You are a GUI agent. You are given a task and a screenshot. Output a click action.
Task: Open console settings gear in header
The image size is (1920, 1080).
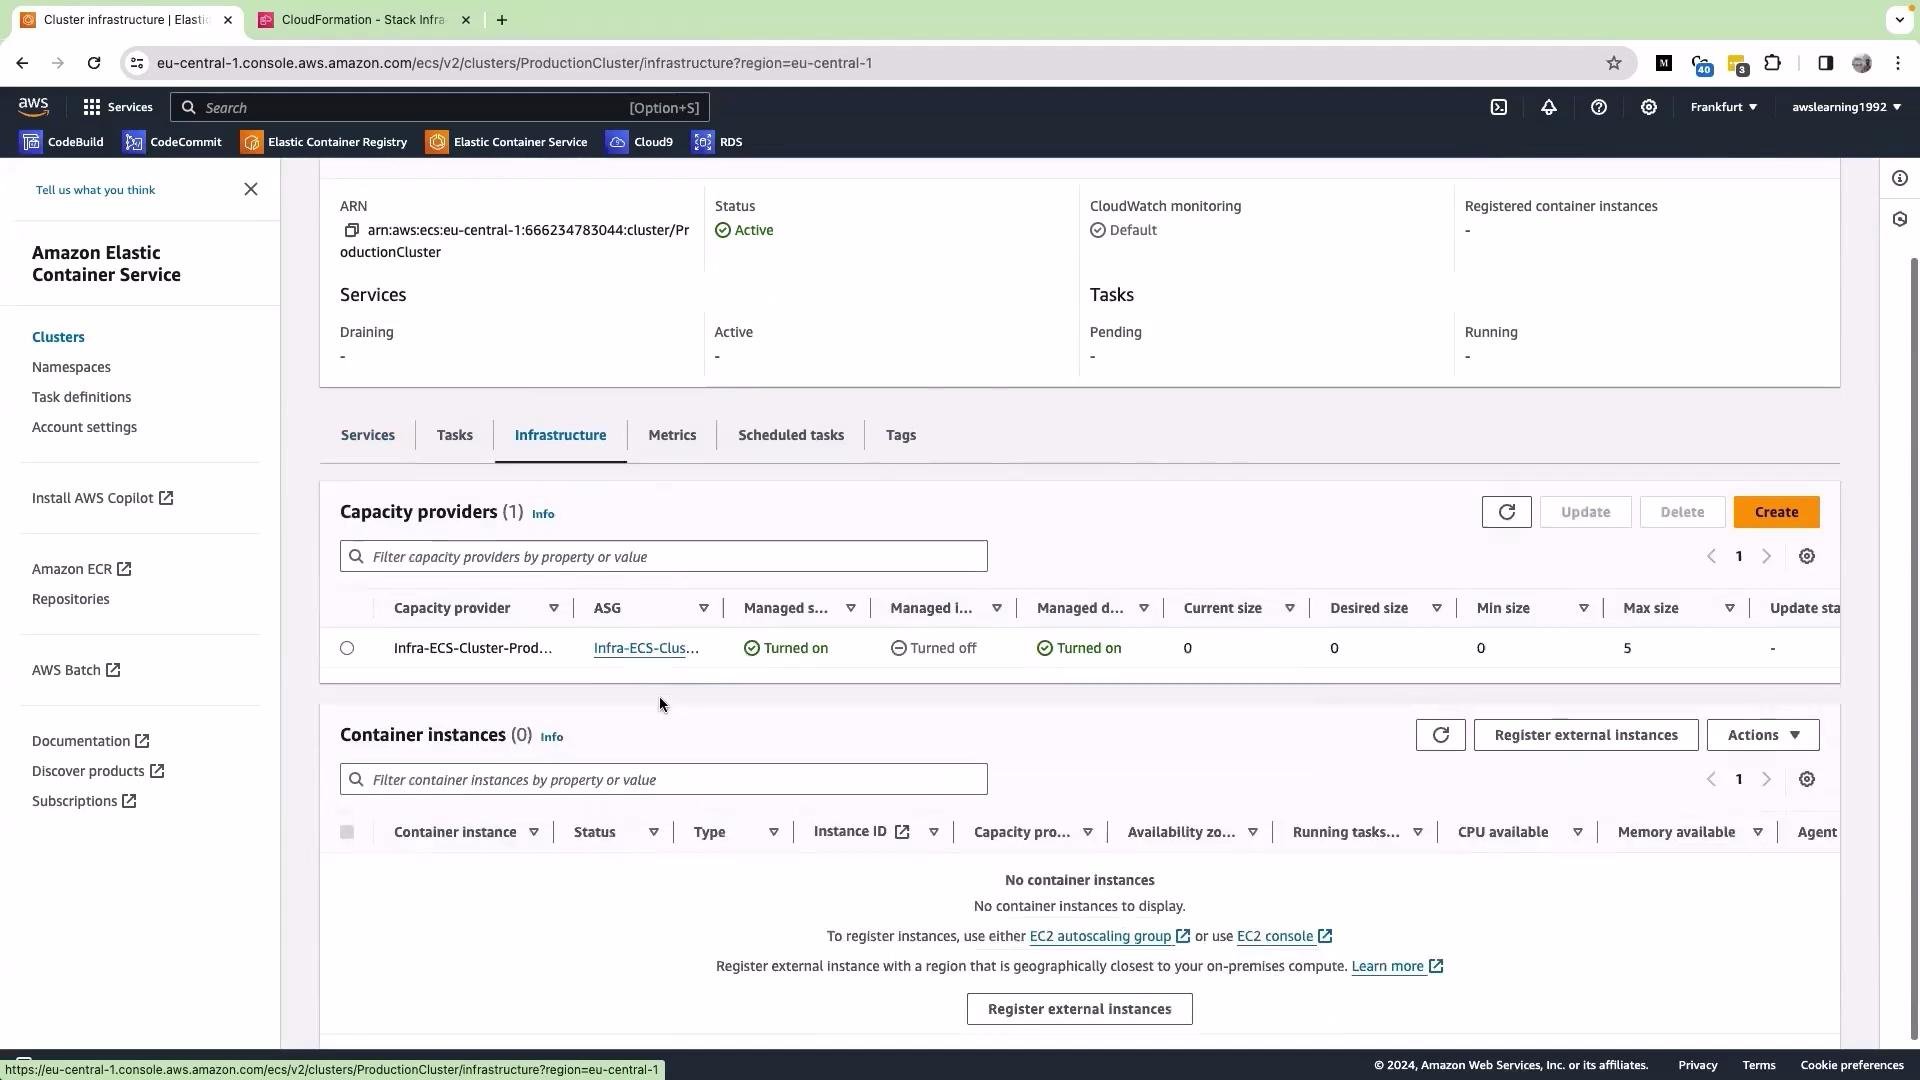click(1648, 107)
